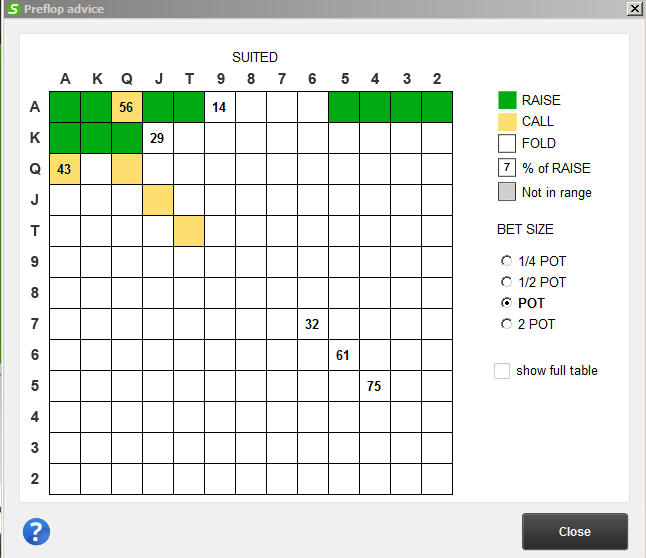
Task: Select the 1/4 POT bet size
Action: [x=506, y=261]
